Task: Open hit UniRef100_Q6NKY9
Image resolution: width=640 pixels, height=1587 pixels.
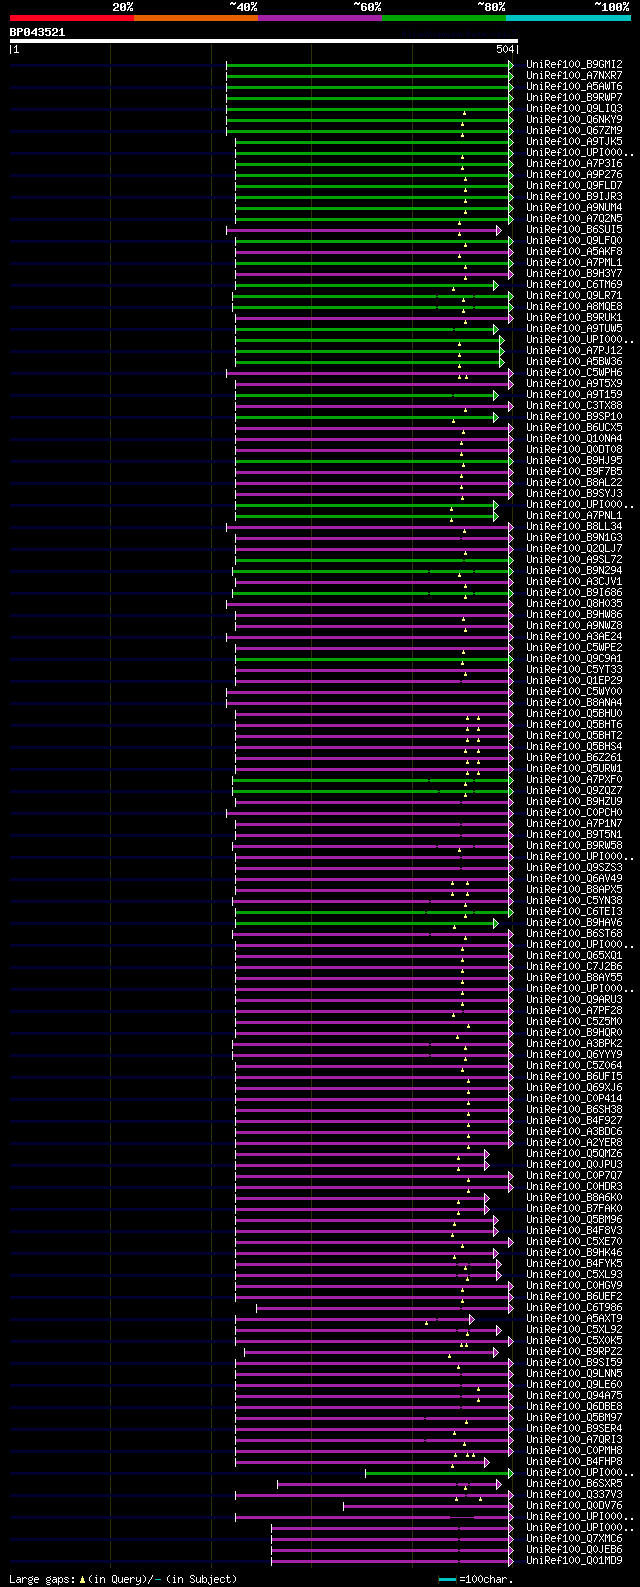Action: click(574, 119)
